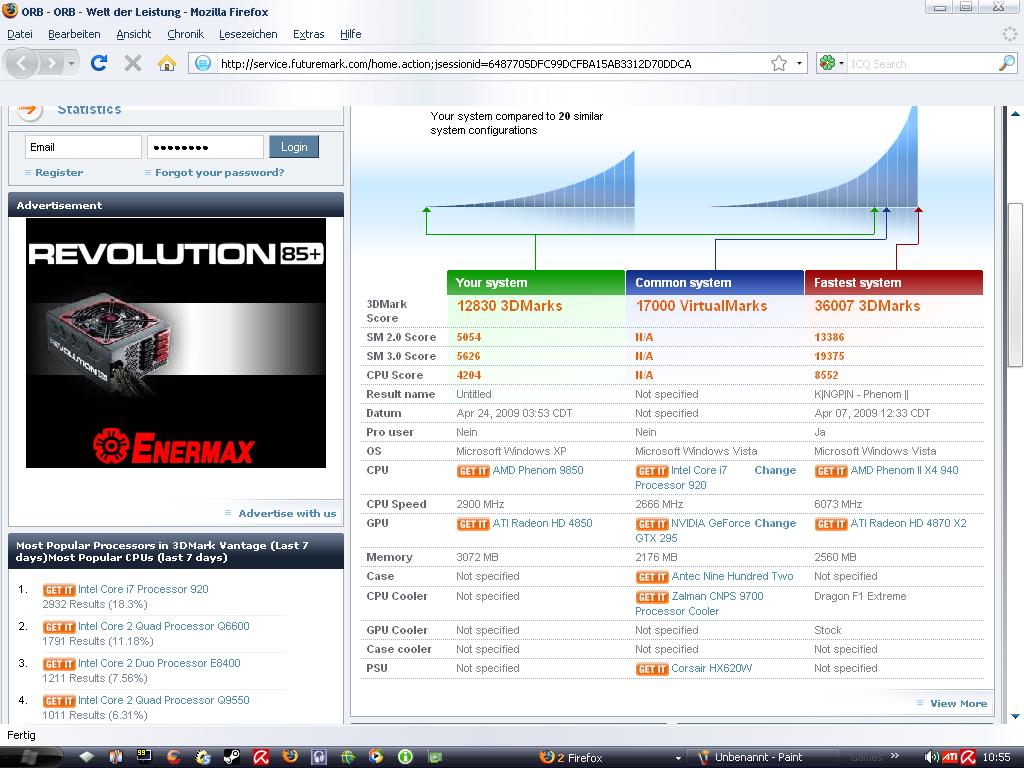
Task: Click the ATI tray icon
Action: click(950, 758)
